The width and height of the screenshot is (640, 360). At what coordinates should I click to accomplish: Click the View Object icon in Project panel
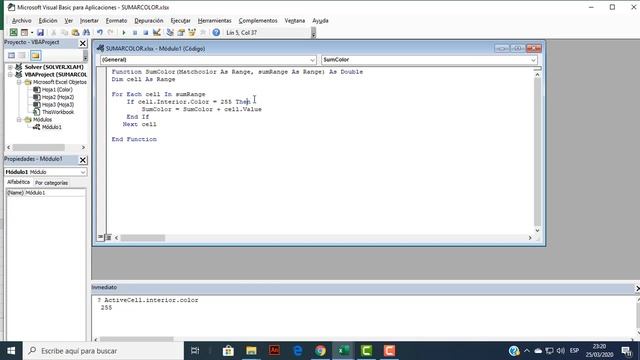click(22, 56)
